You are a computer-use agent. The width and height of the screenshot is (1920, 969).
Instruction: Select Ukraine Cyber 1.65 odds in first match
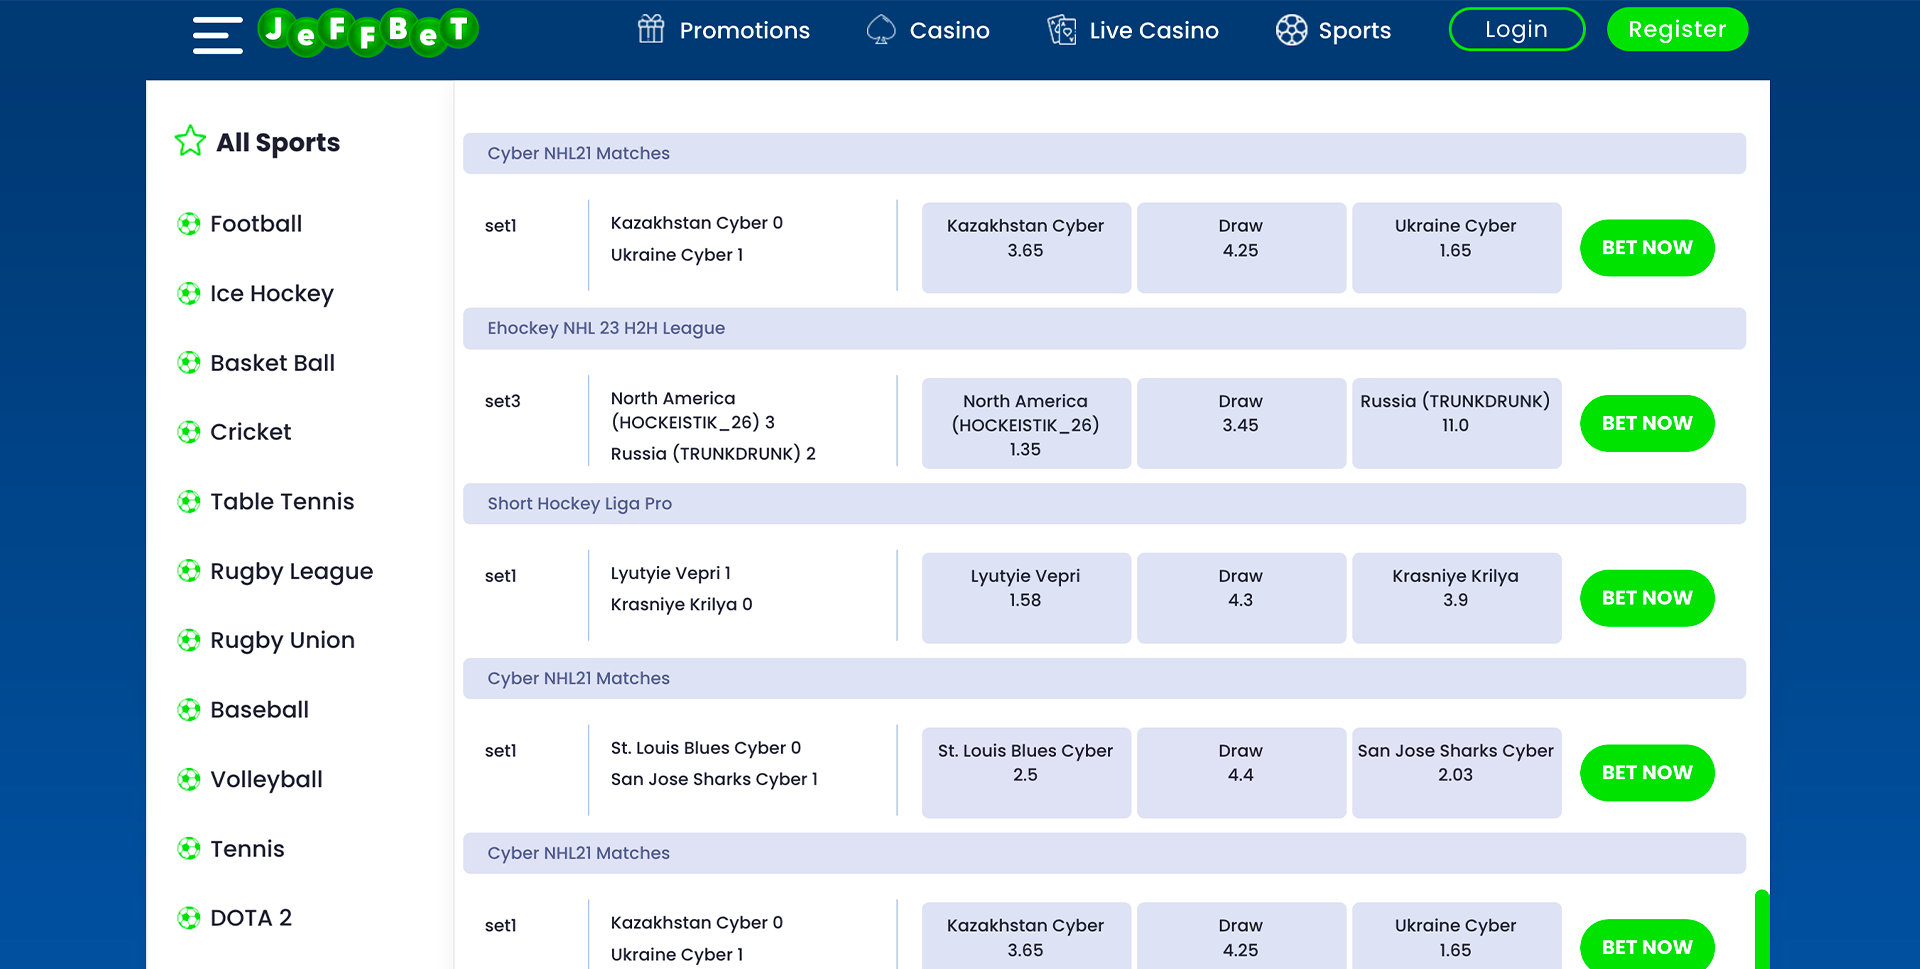point(1456,248)
